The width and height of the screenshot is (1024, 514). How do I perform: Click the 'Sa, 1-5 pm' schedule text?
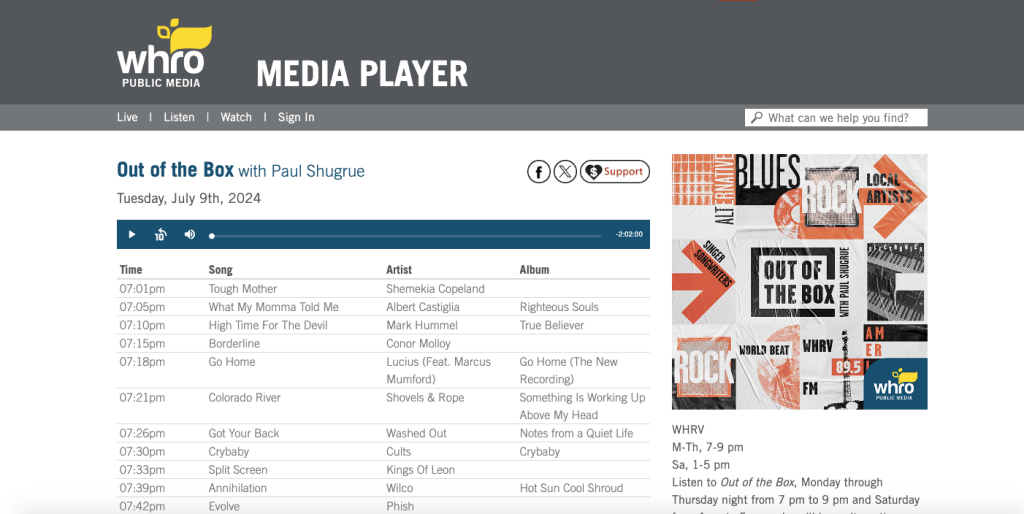701,465
